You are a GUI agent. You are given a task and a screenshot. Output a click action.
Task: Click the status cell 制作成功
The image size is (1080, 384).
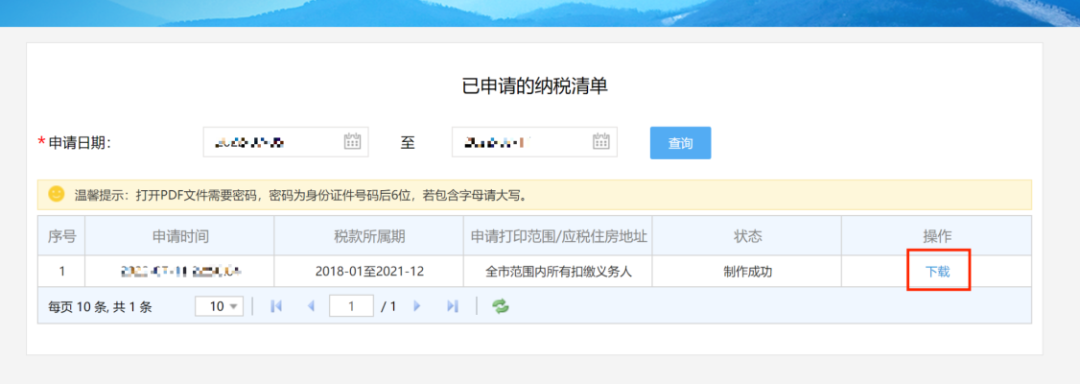747,271
